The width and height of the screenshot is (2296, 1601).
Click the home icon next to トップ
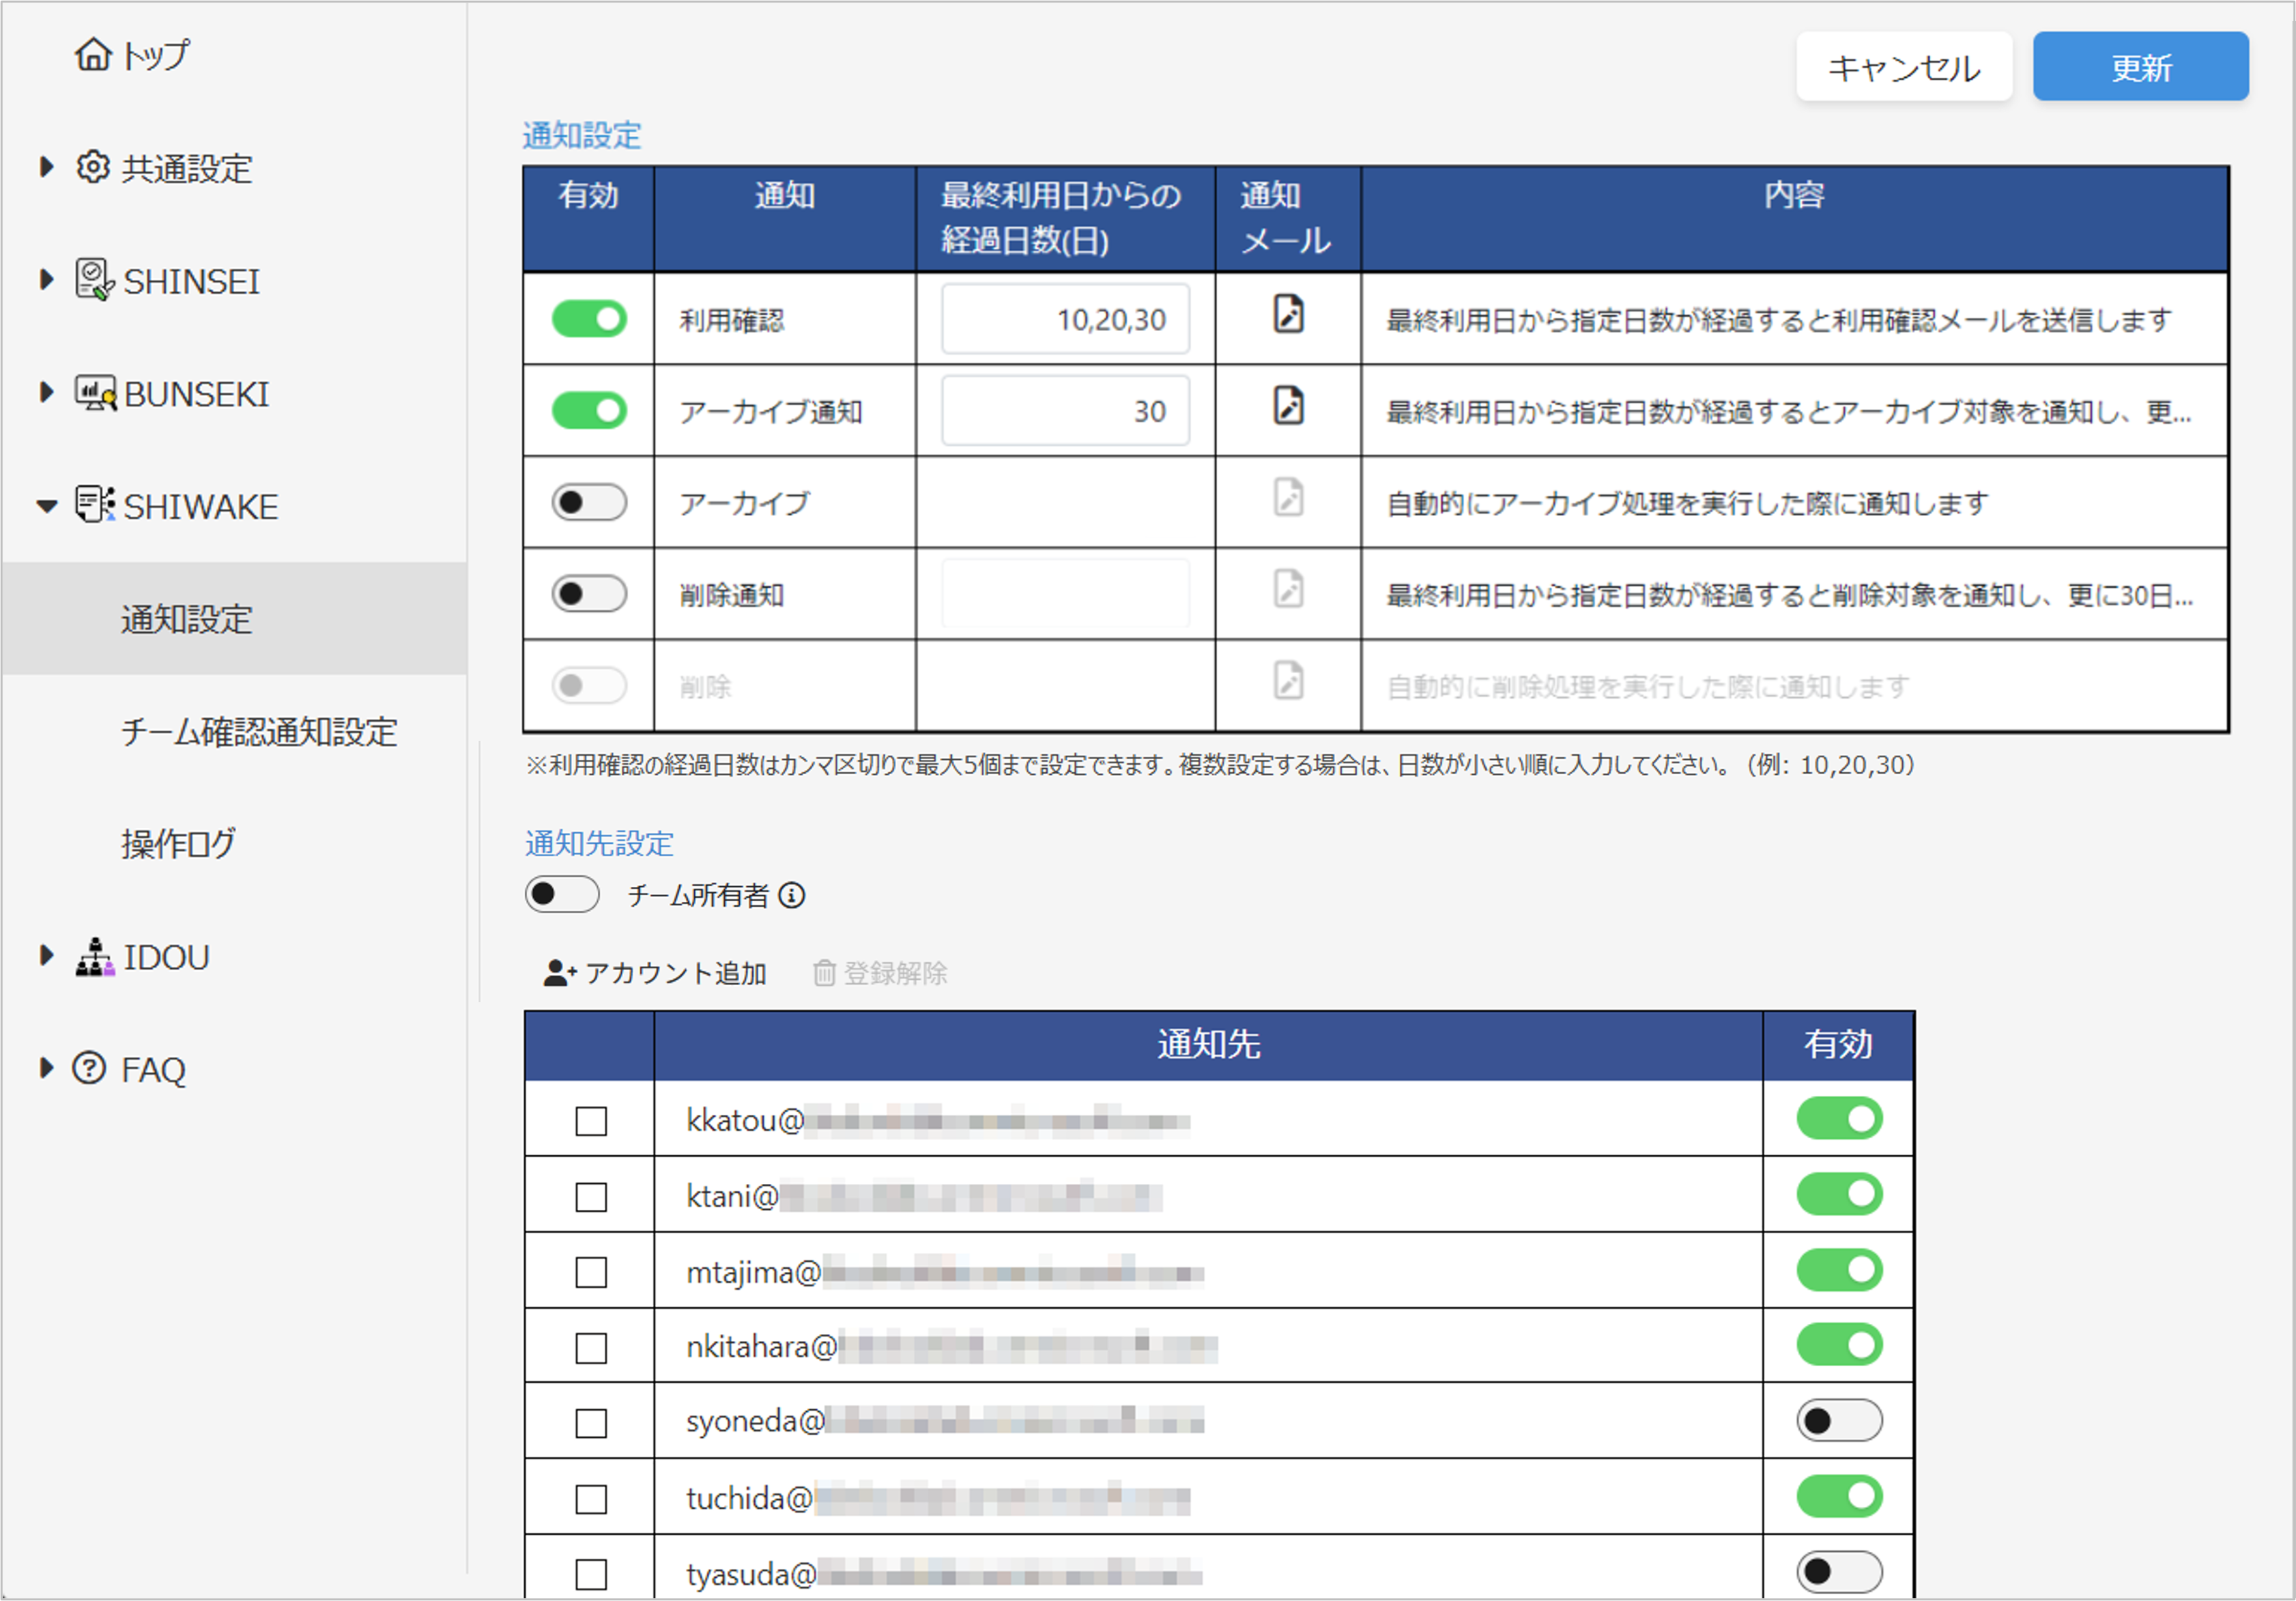pos(93,54)
